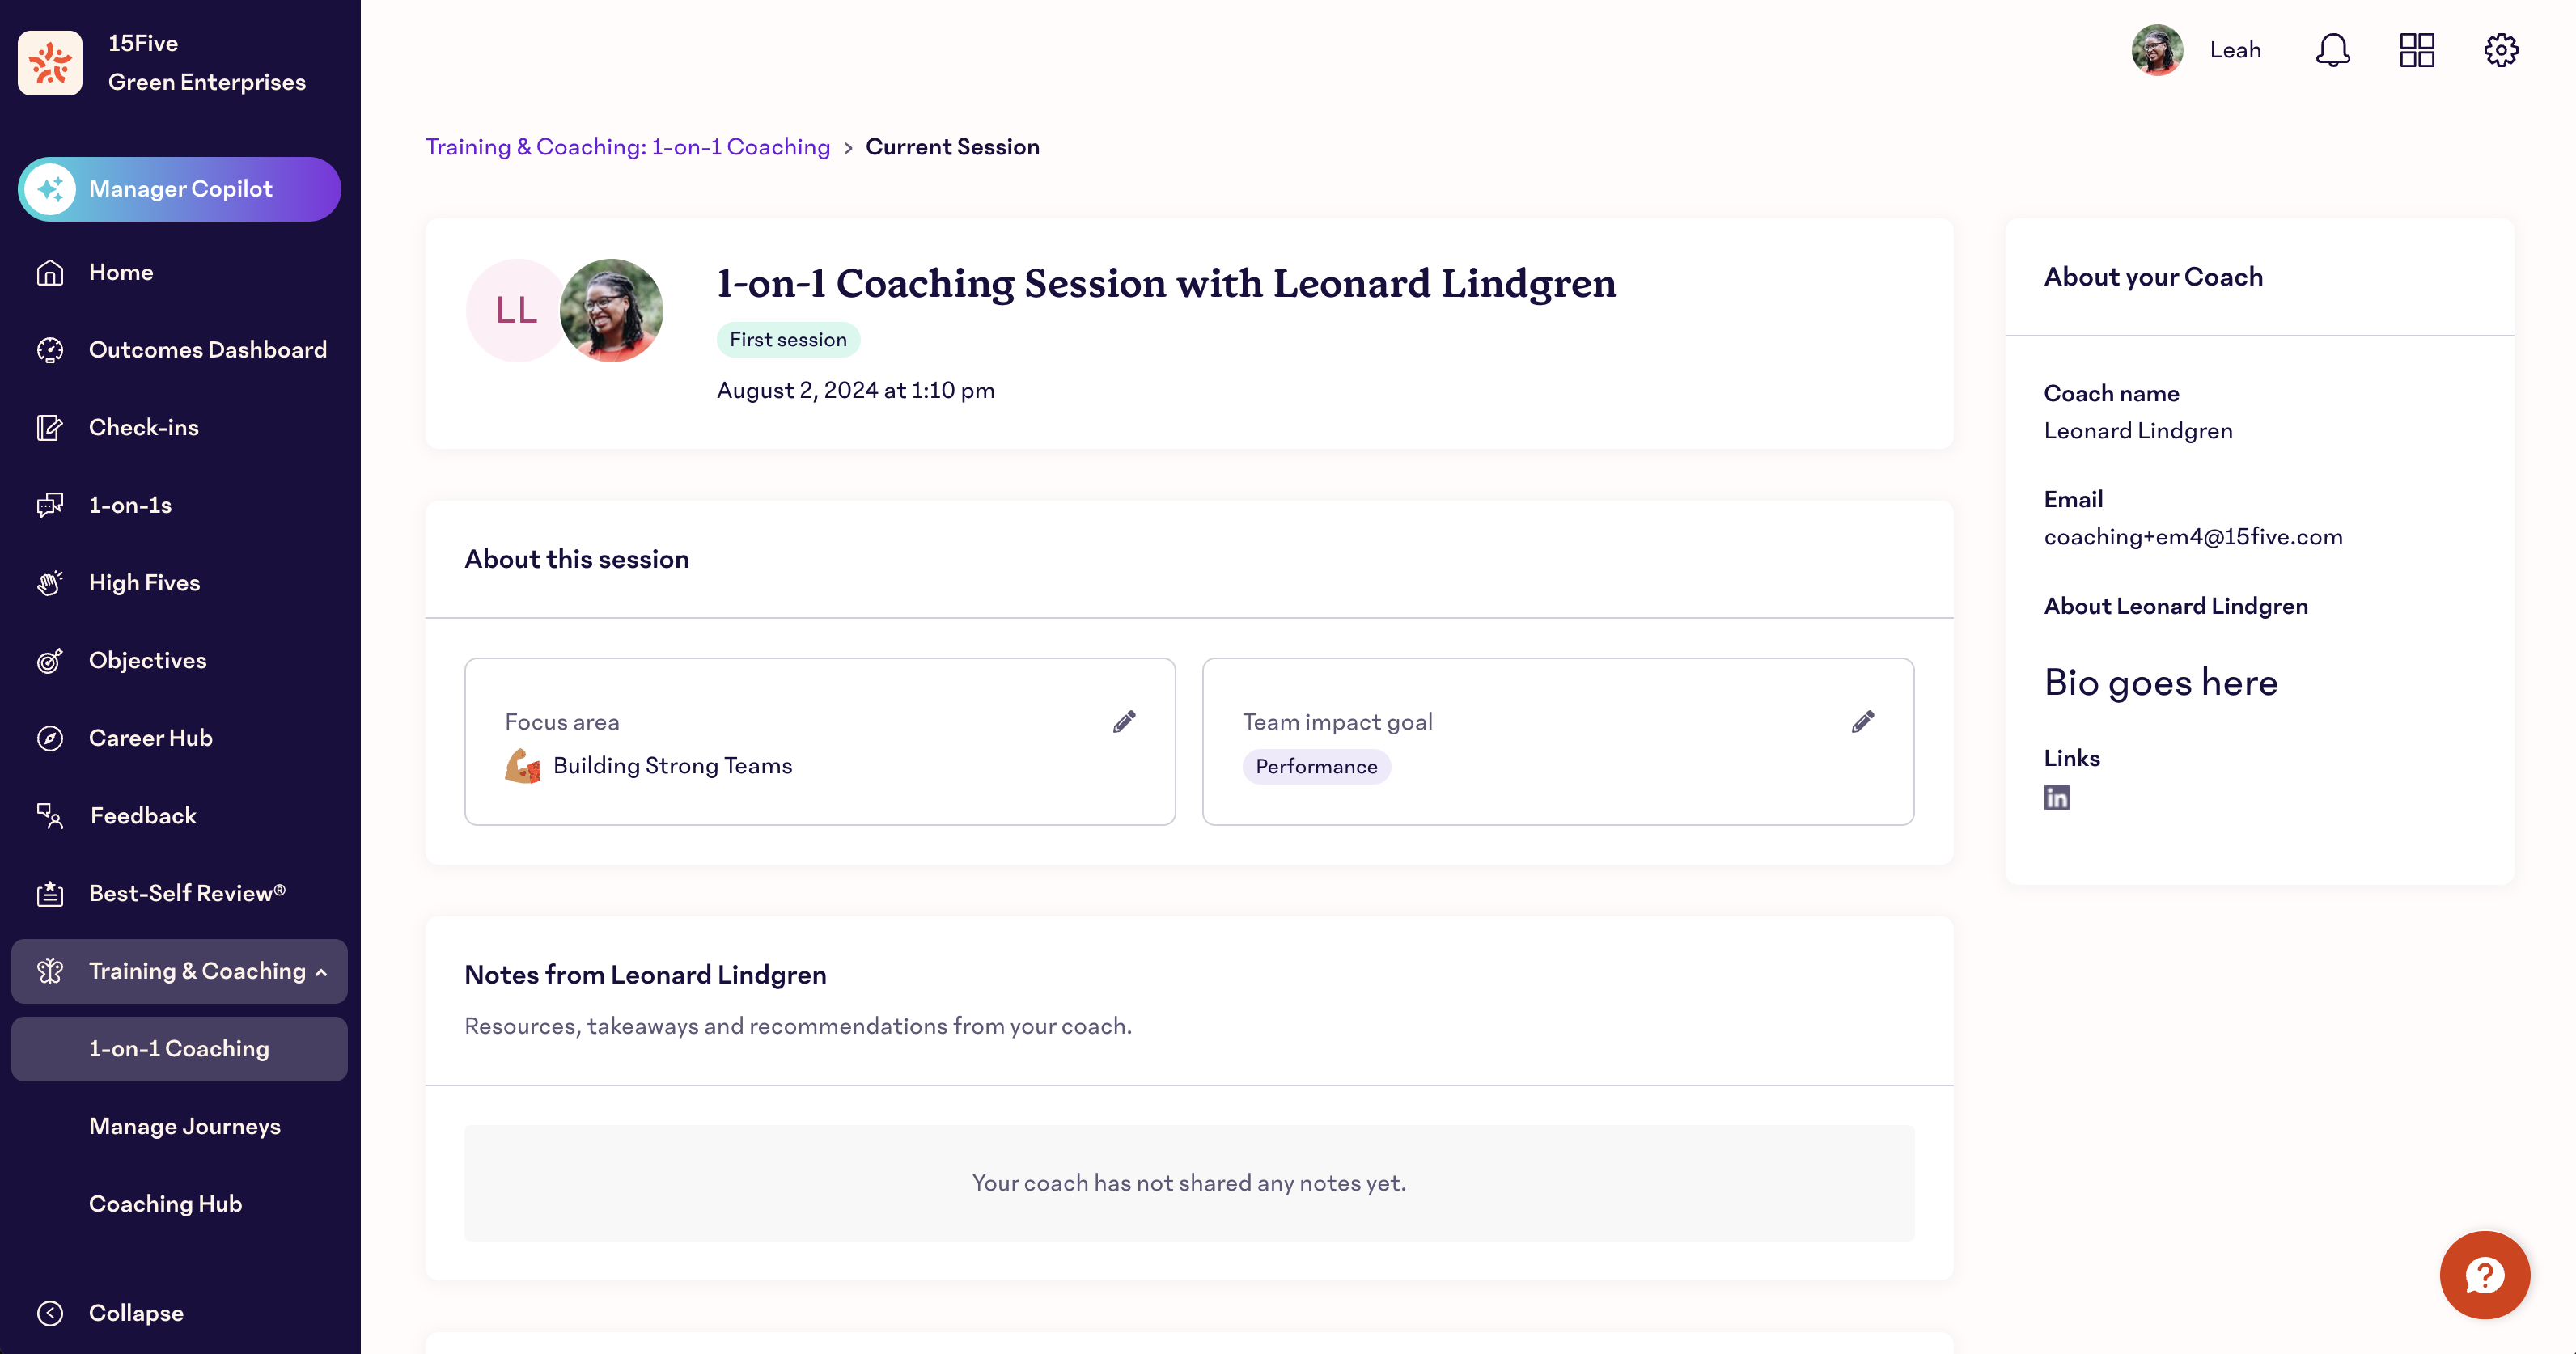
Task: Click the orange help question-mark button
Action: [2485, 1275]
